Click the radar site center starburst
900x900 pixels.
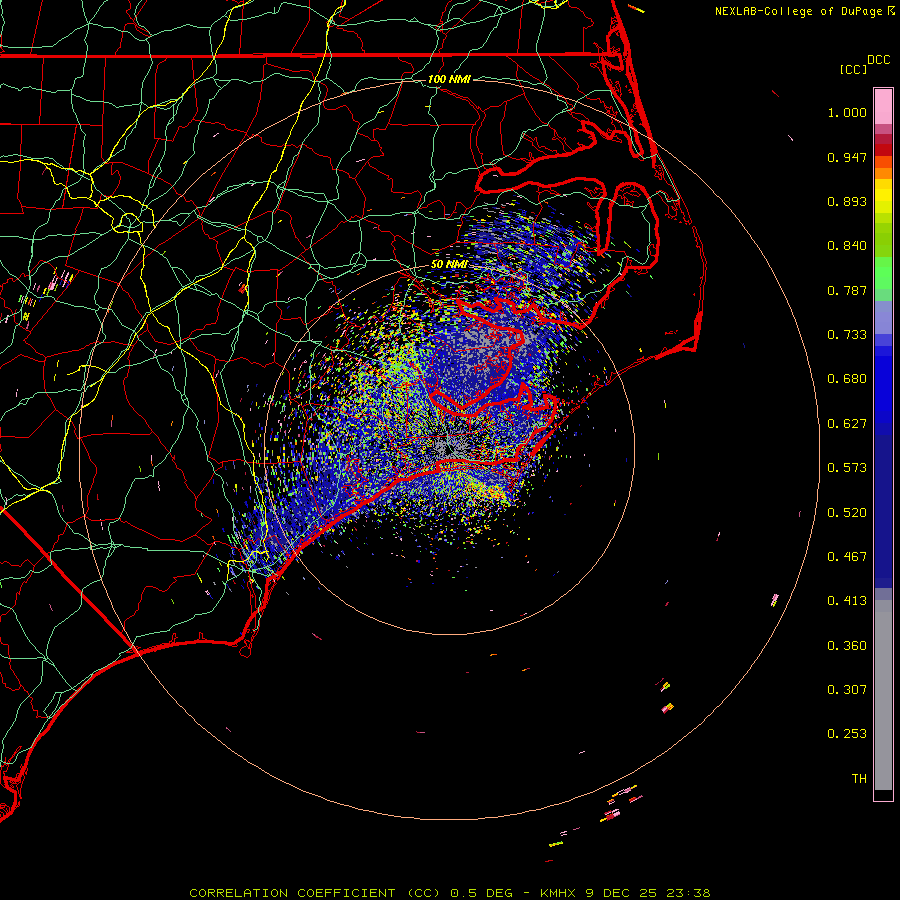(449, 449)
